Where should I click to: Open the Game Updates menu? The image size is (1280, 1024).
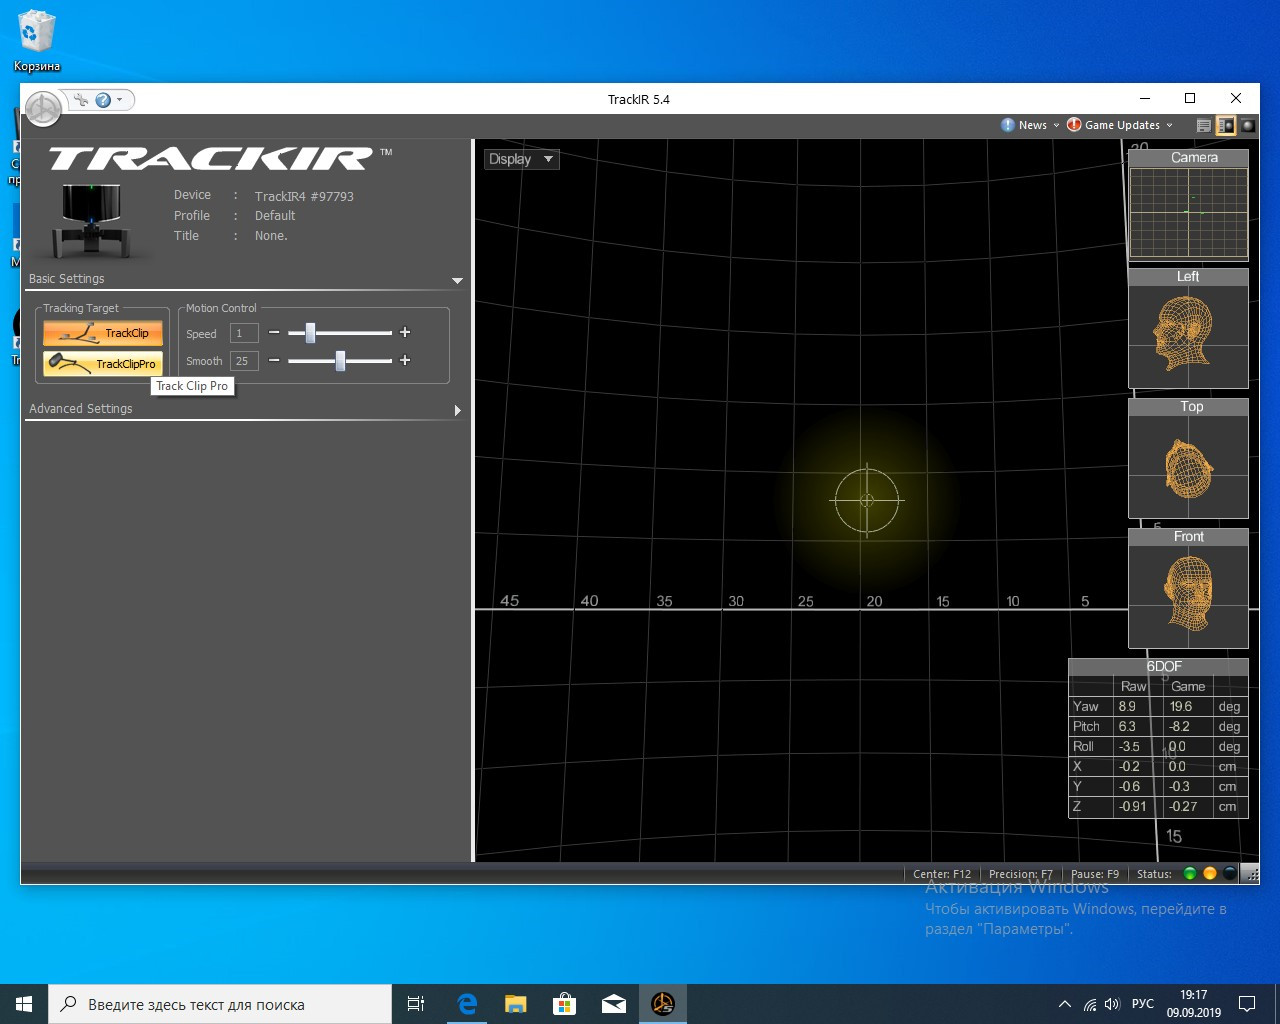tap(1120, 125)
